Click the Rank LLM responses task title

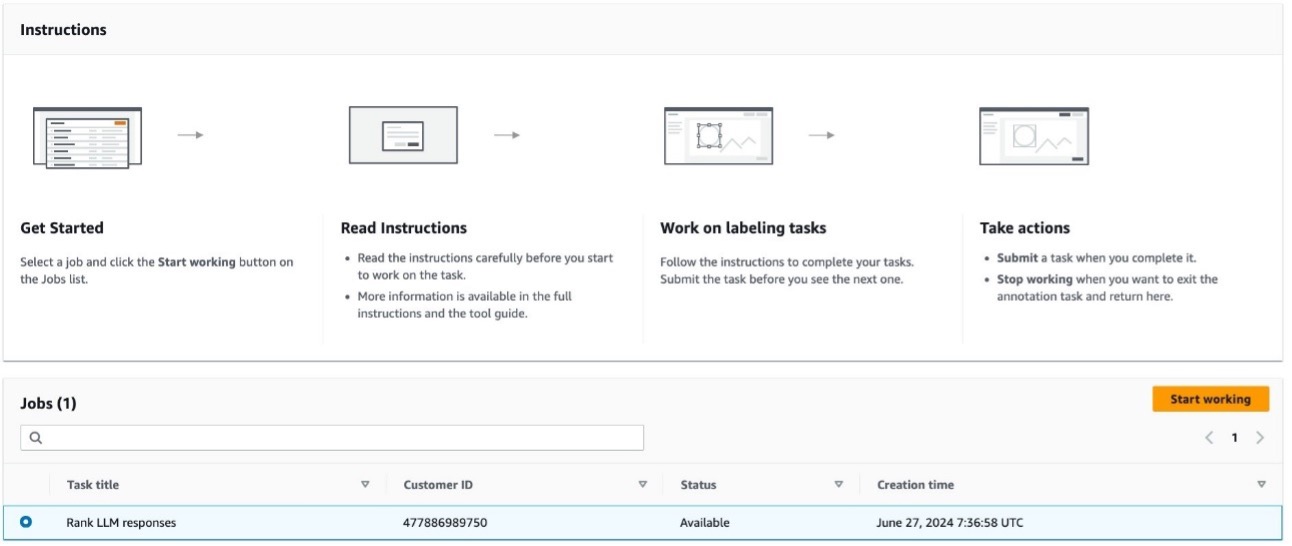point(121,522)
